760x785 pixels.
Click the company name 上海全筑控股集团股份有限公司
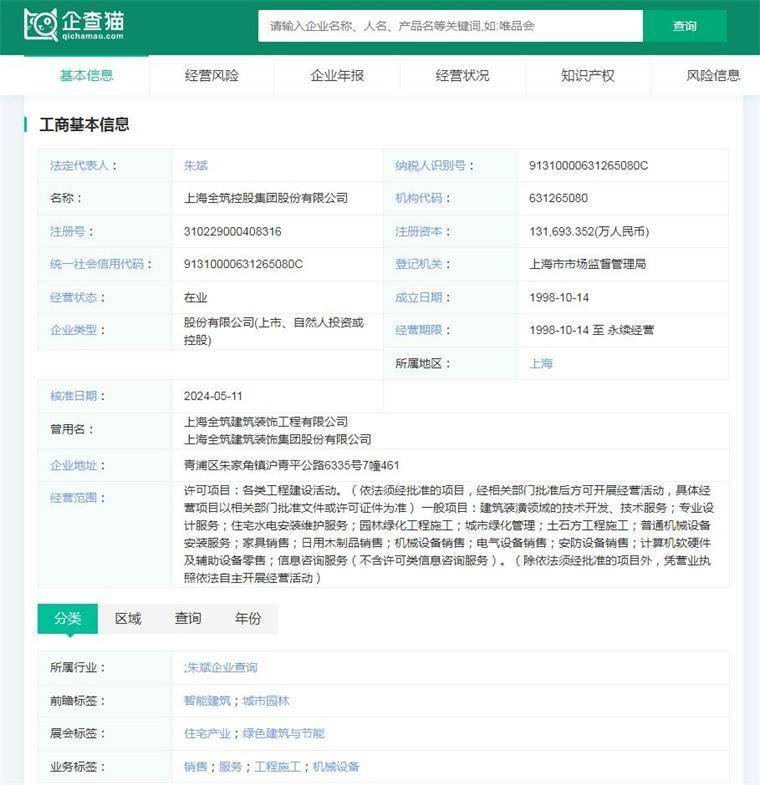(266, 198)
